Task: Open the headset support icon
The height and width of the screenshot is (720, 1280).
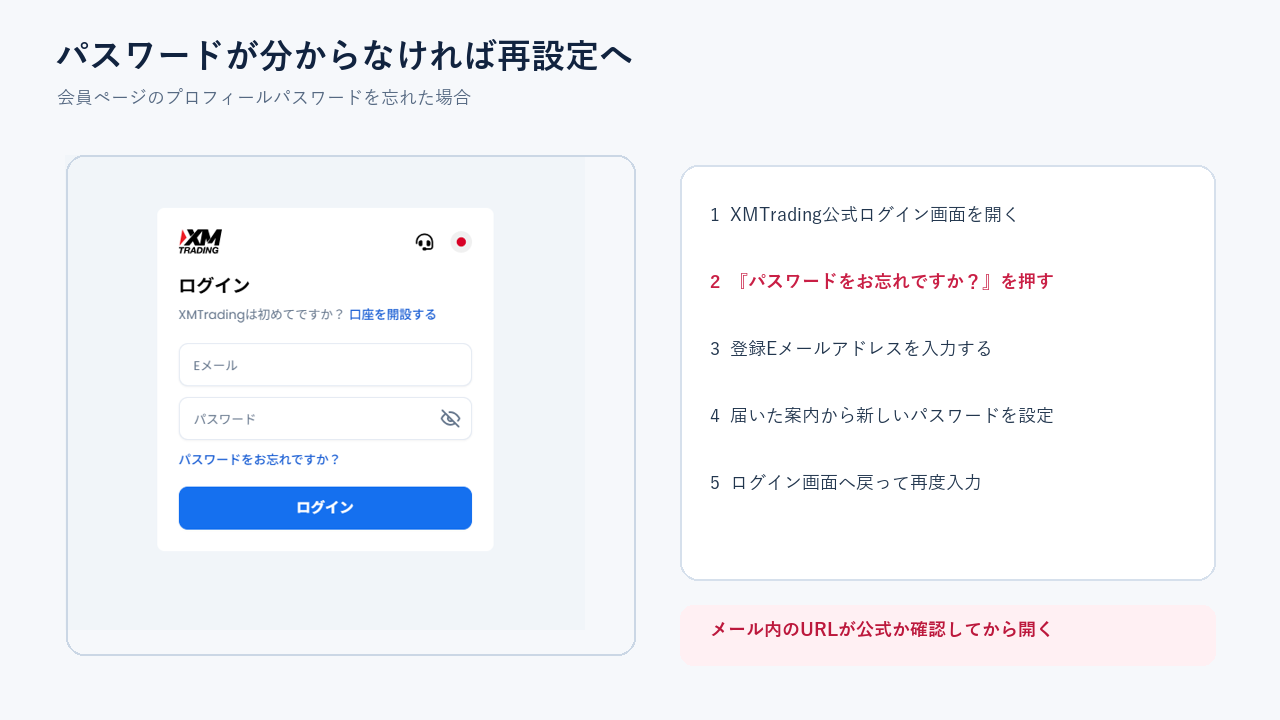Action: coord(425,242)
